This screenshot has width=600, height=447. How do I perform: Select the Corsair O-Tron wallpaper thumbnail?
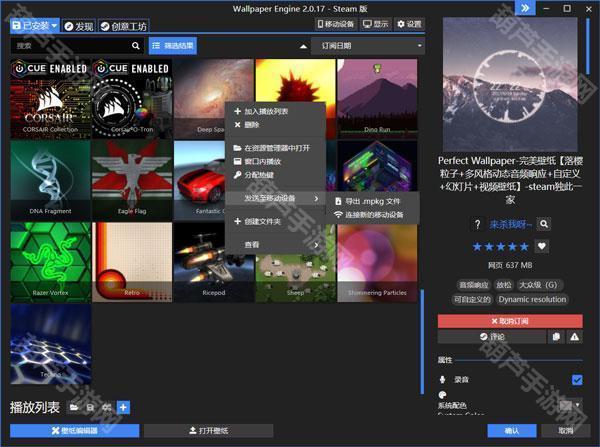pos(132,98)
